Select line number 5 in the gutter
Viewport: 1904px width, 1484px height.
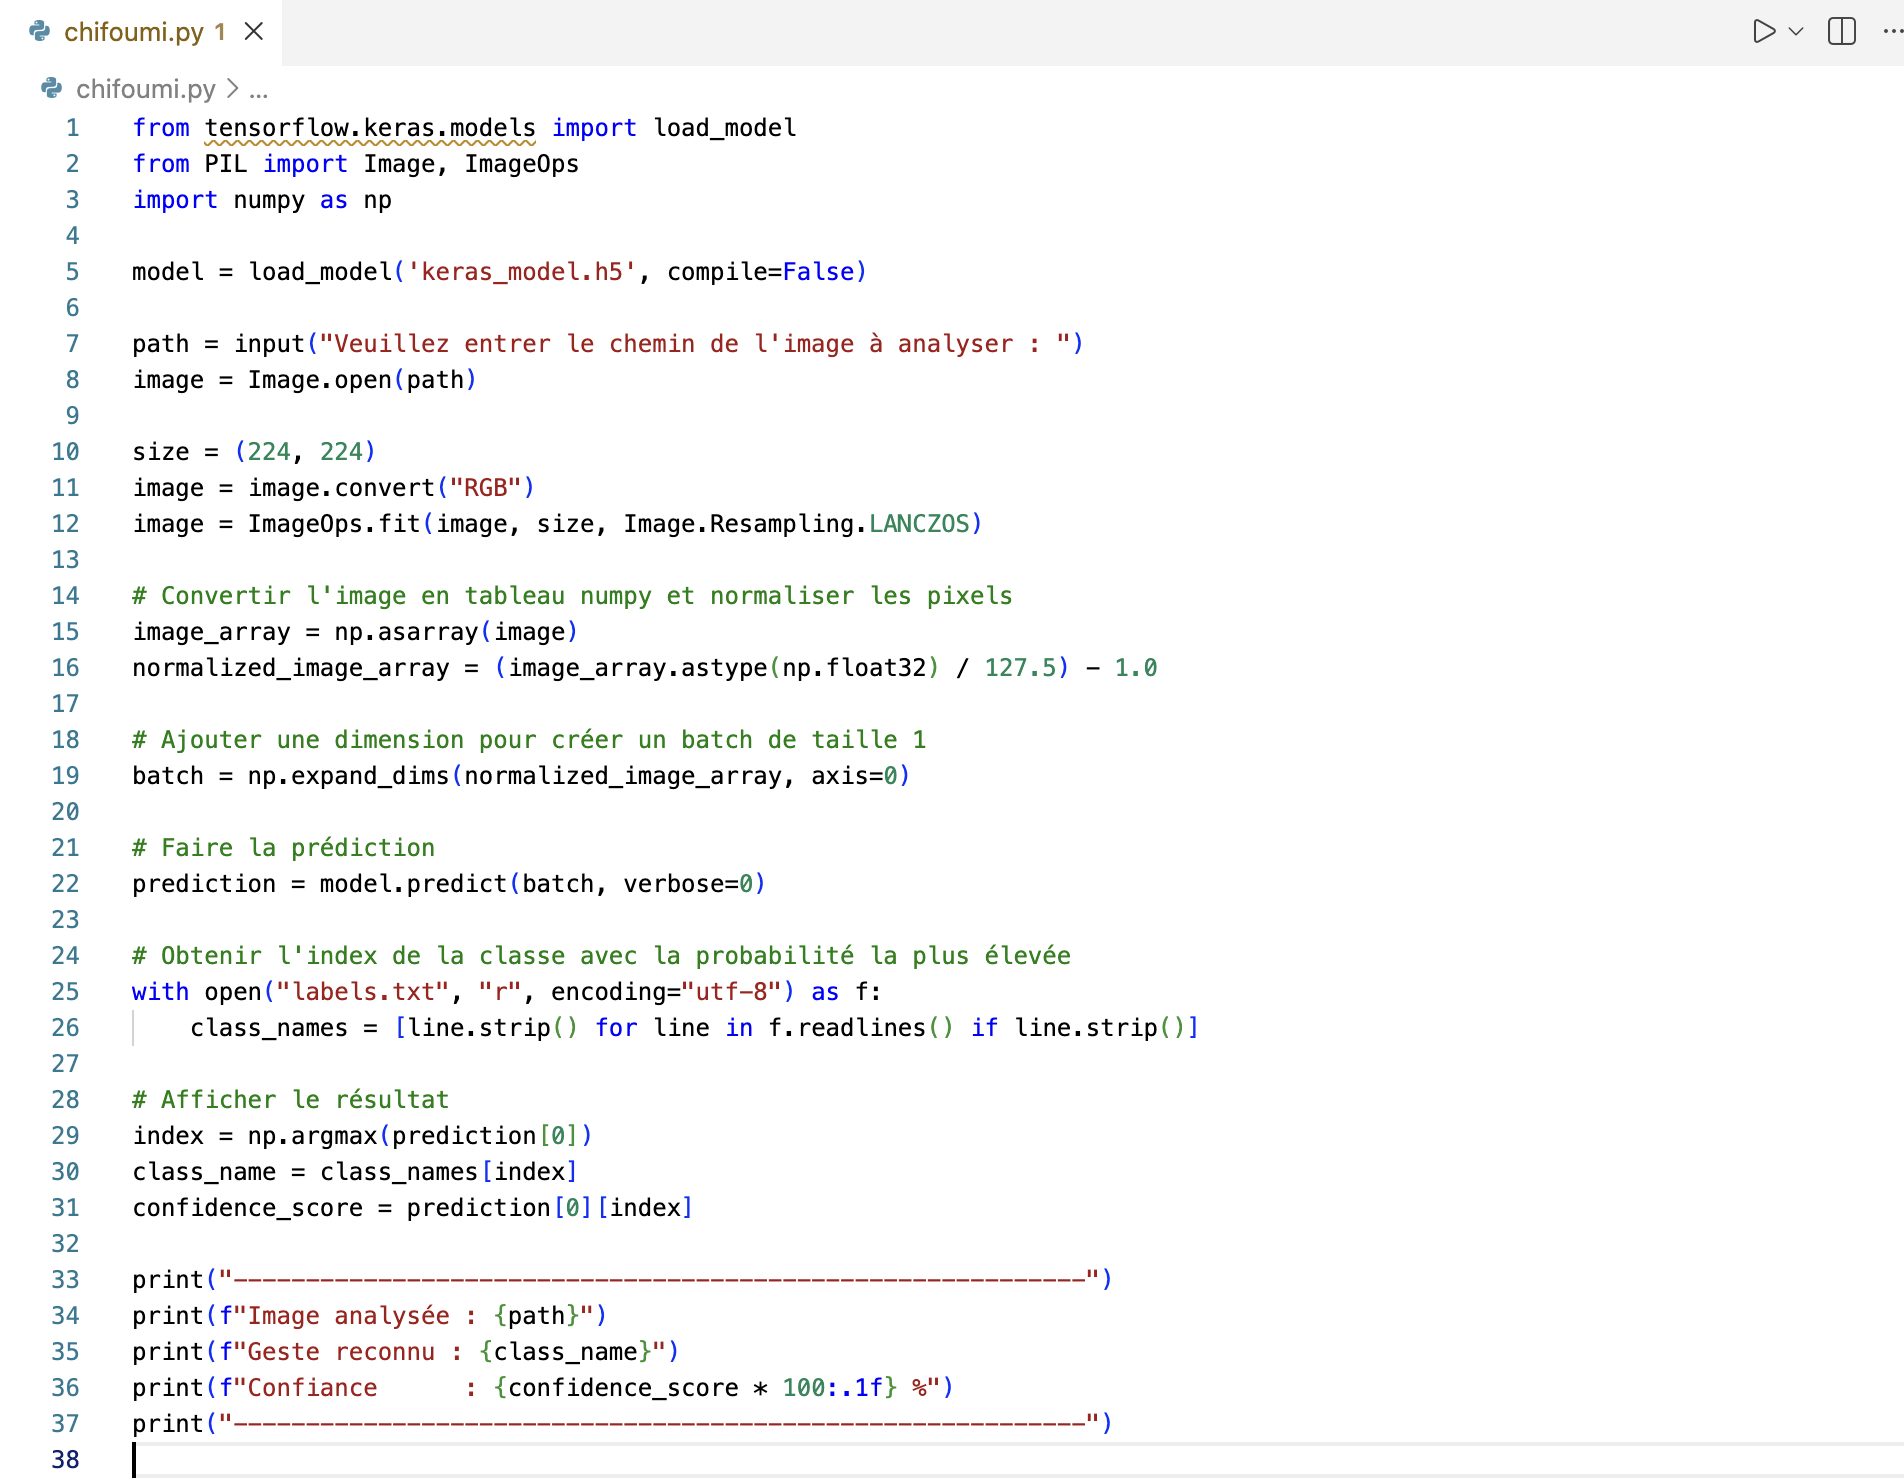click(x=72, y=272)
